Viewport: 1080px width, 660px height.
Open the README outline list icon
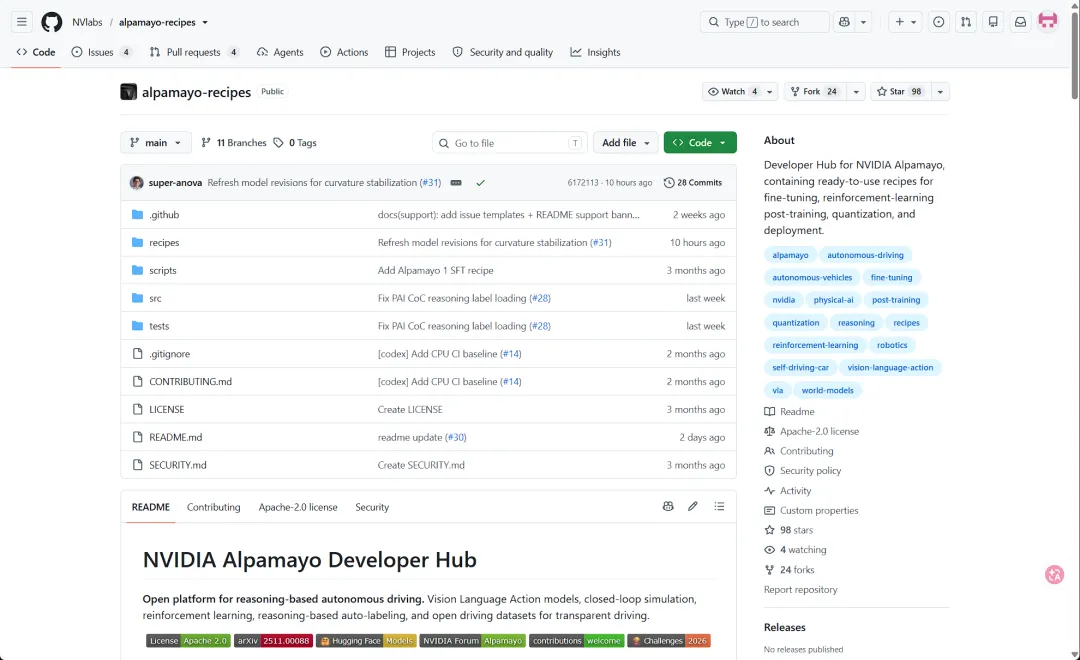click(719, 506)
